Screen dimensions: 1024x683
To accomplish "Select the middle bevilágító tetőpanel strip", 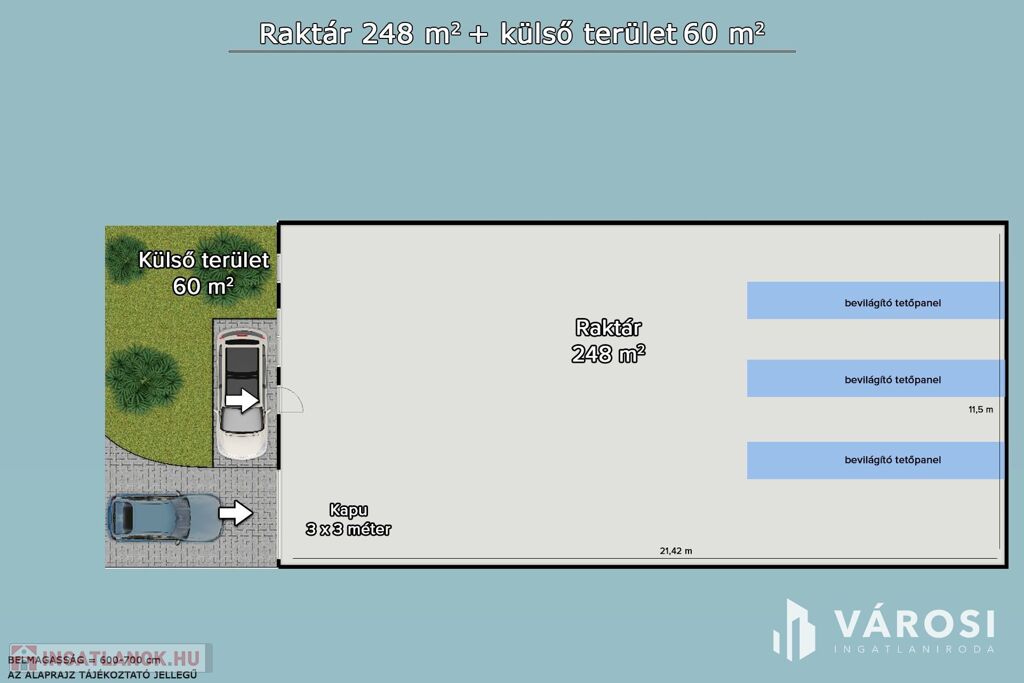I will click(x=875, y=379).
